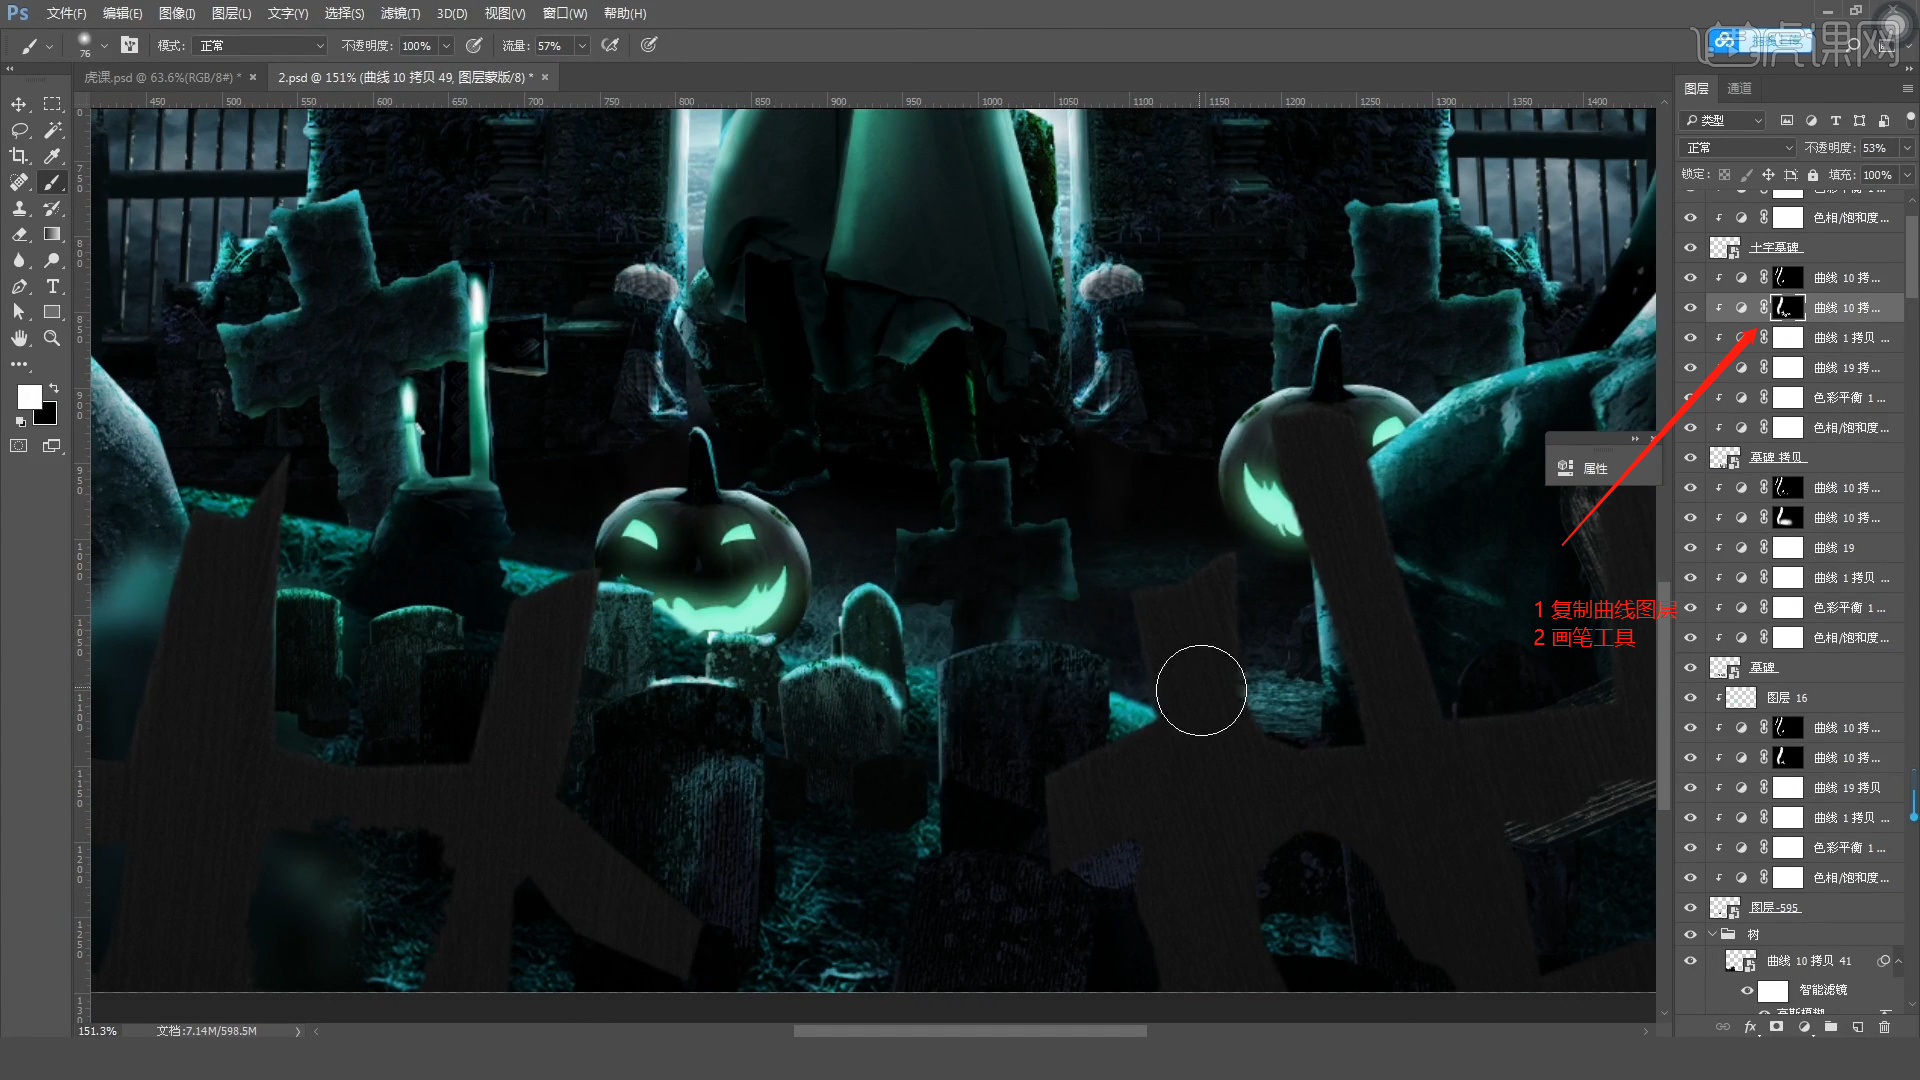Select the Magic Wand tool
This screenshot has height=1080, width=1920.
click(x=53, y=130)
